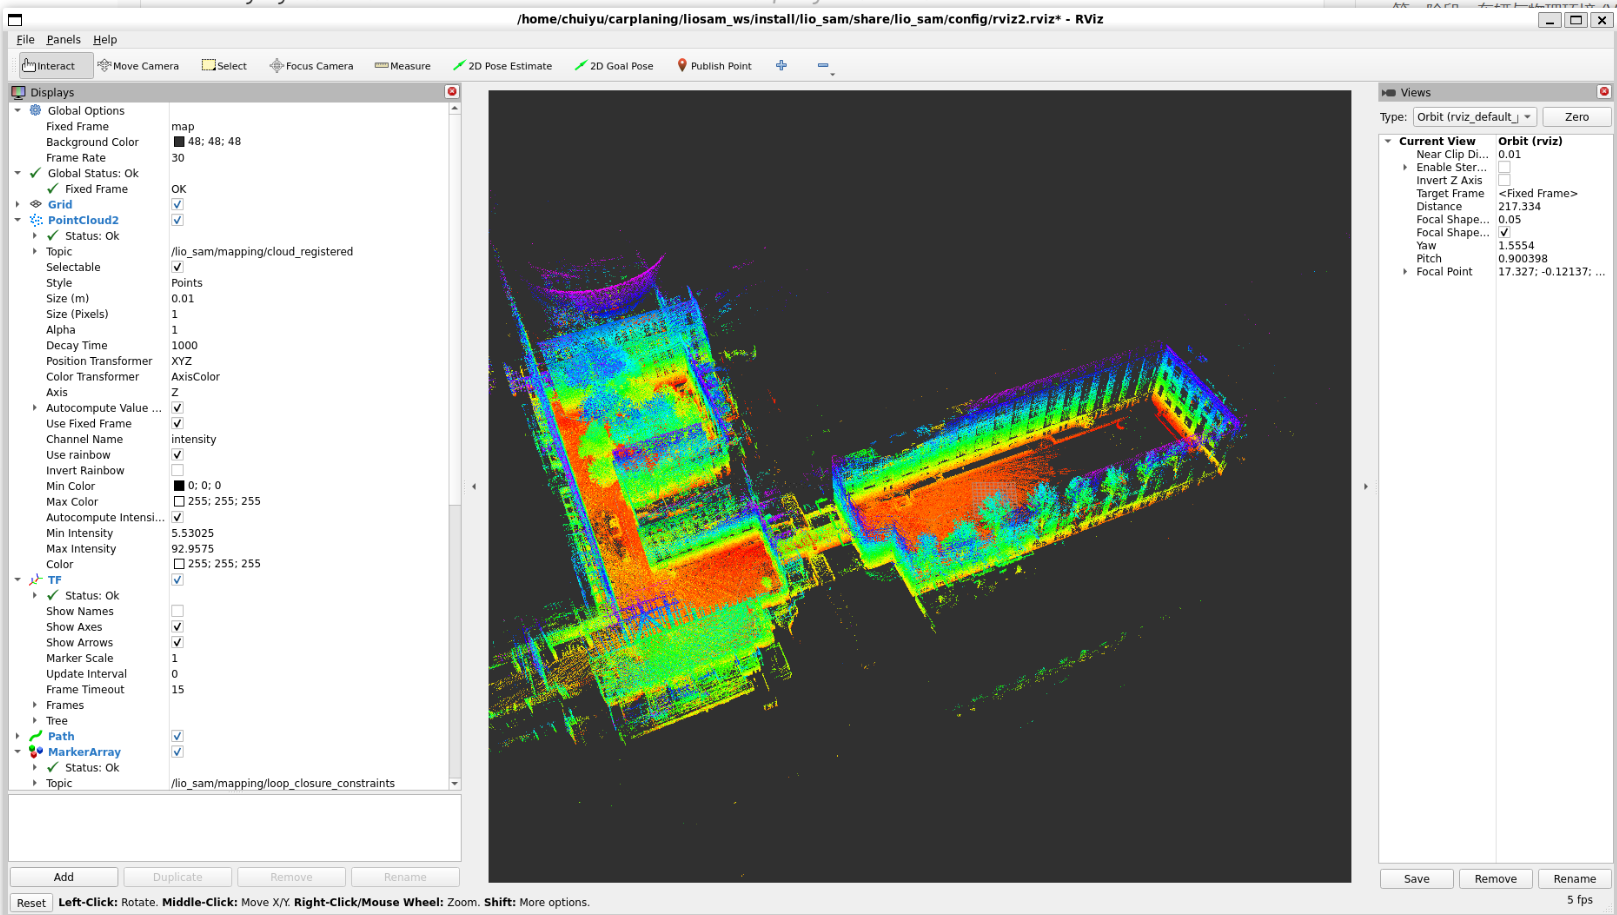Toggle the Show Names checkbox
The image size is (1617, 915).
tap(177, 611)
